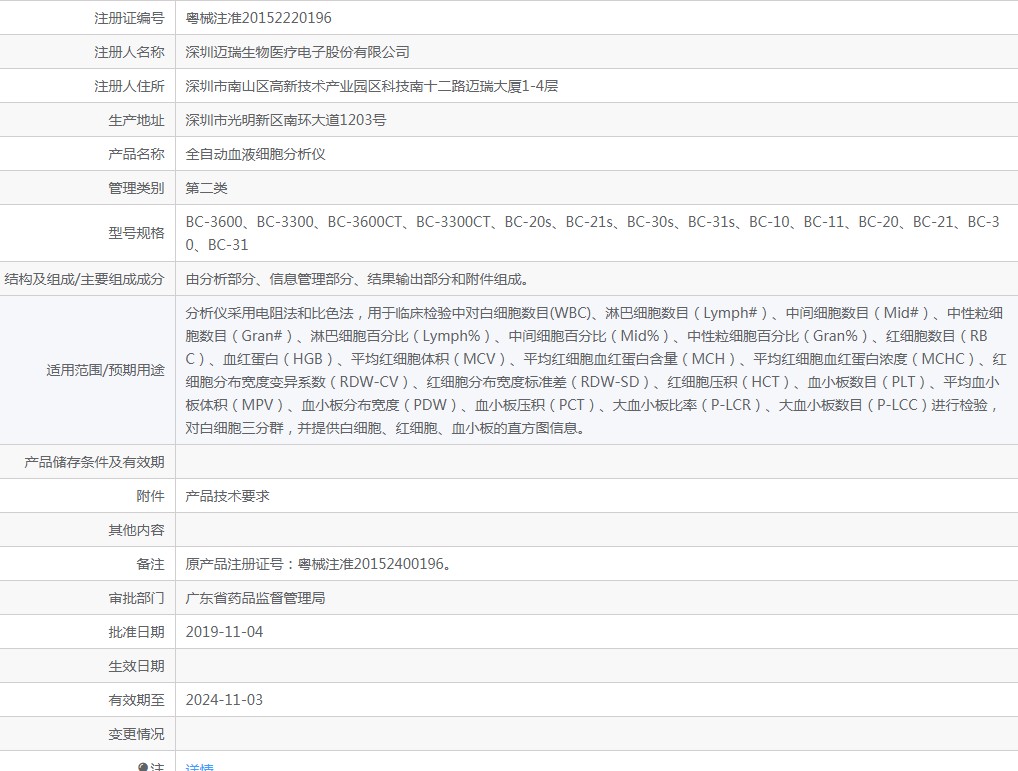Click expiry date 2024-11-03
The height and width of the screenshot is (771, 1018).
coord(224,700)
